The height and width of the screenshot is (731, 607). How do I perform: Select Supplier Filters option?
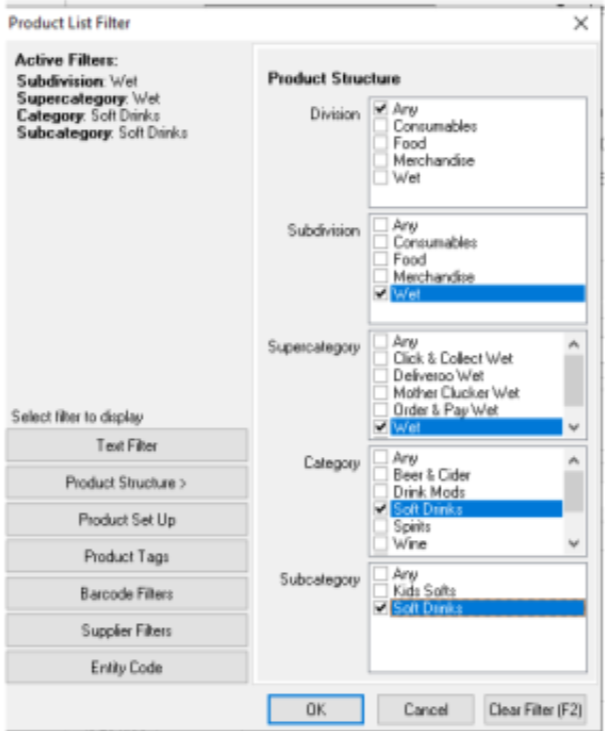point(127,631)
